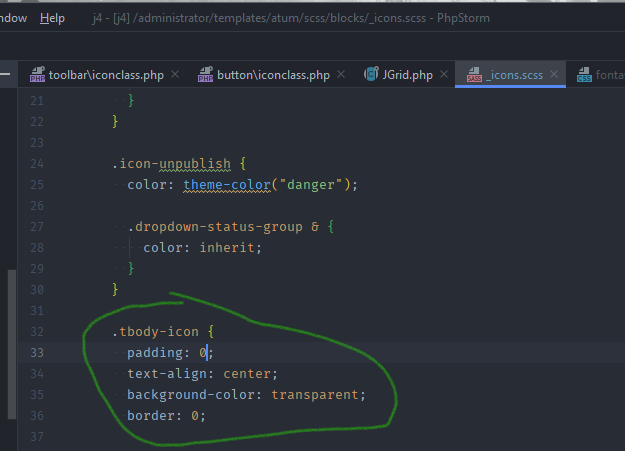The height and width of the screenshot is (451, 625).
Task: Click the text-align property name
Action: (x=167, y=374)
